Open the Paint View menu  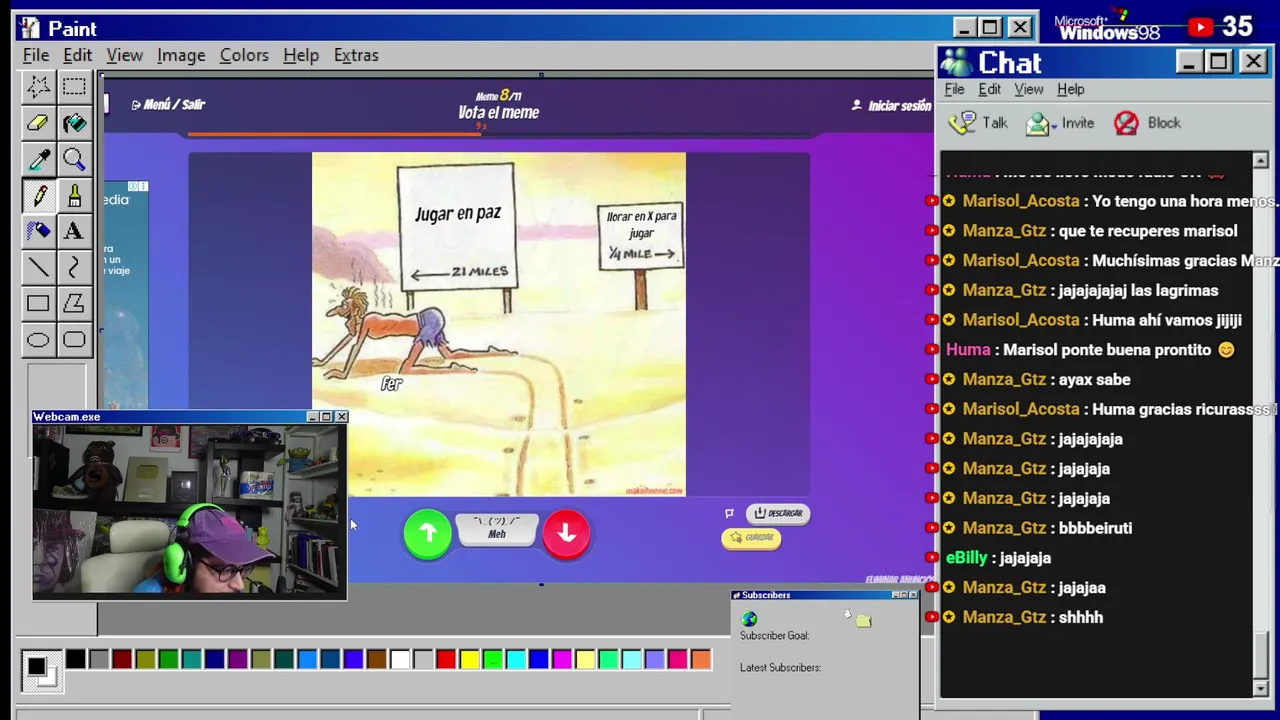[125, 55]
